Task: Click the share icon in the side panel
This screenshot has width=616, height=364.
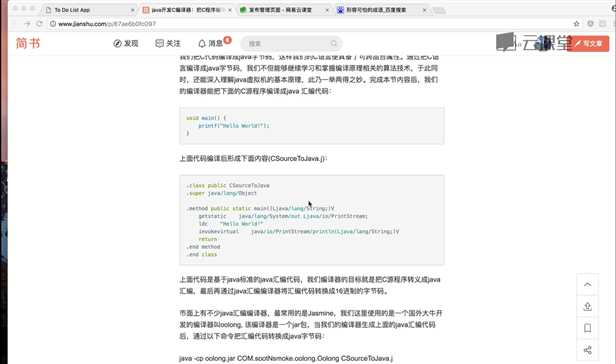Action: [588, 350]
